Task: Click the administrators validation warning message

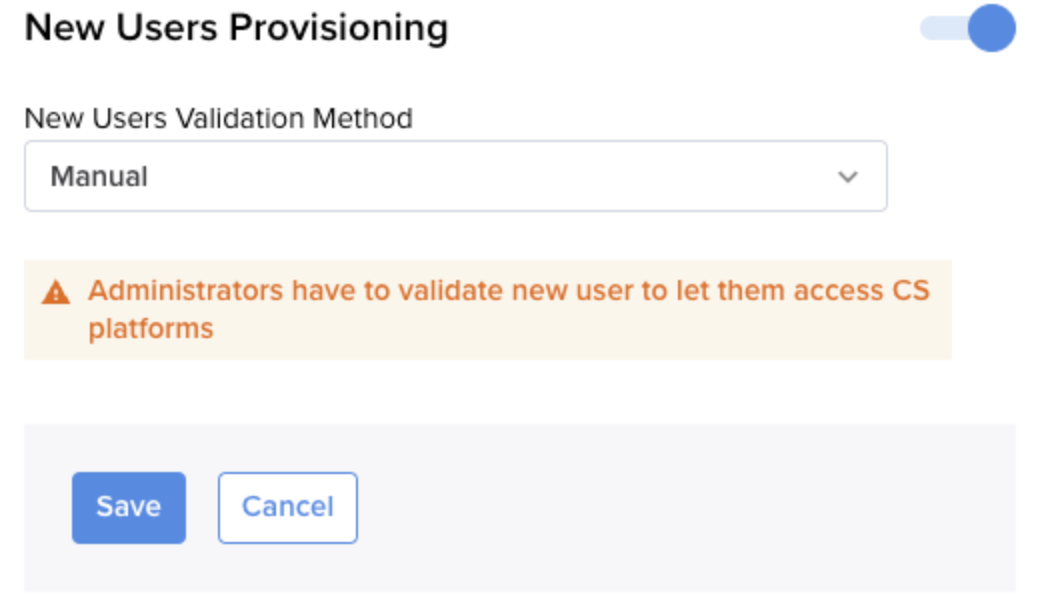Action: 508,310
